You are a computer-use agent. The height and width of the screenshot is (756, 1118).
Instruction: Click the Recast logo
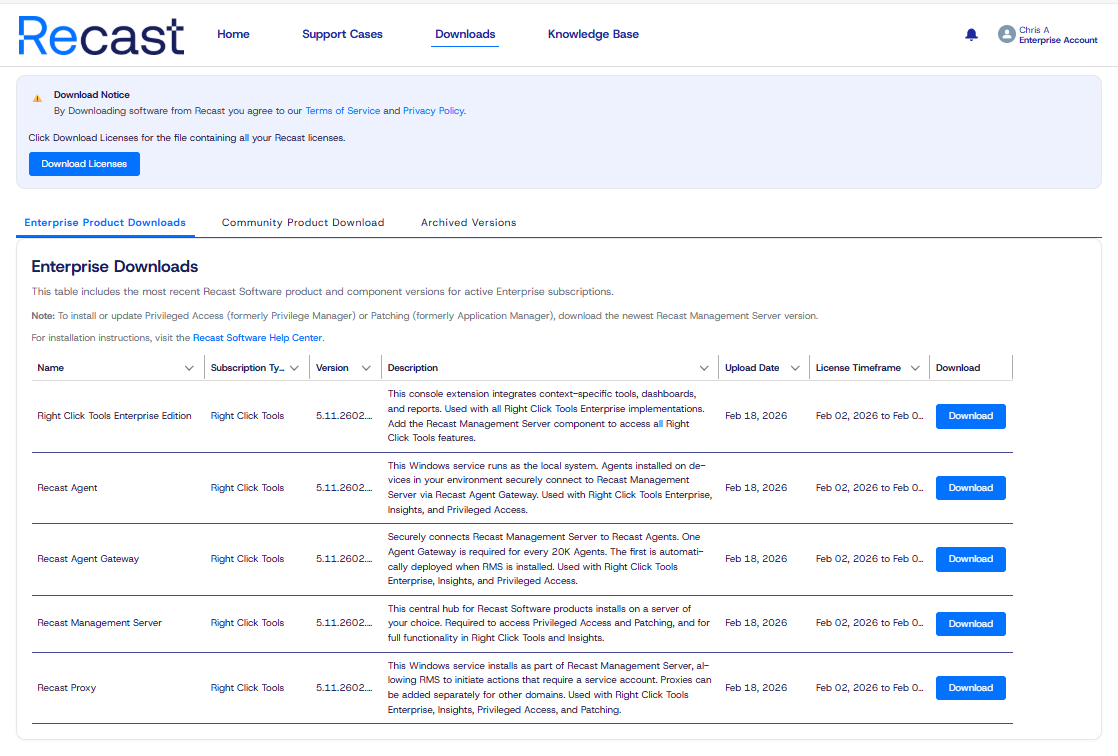point(100,33)
